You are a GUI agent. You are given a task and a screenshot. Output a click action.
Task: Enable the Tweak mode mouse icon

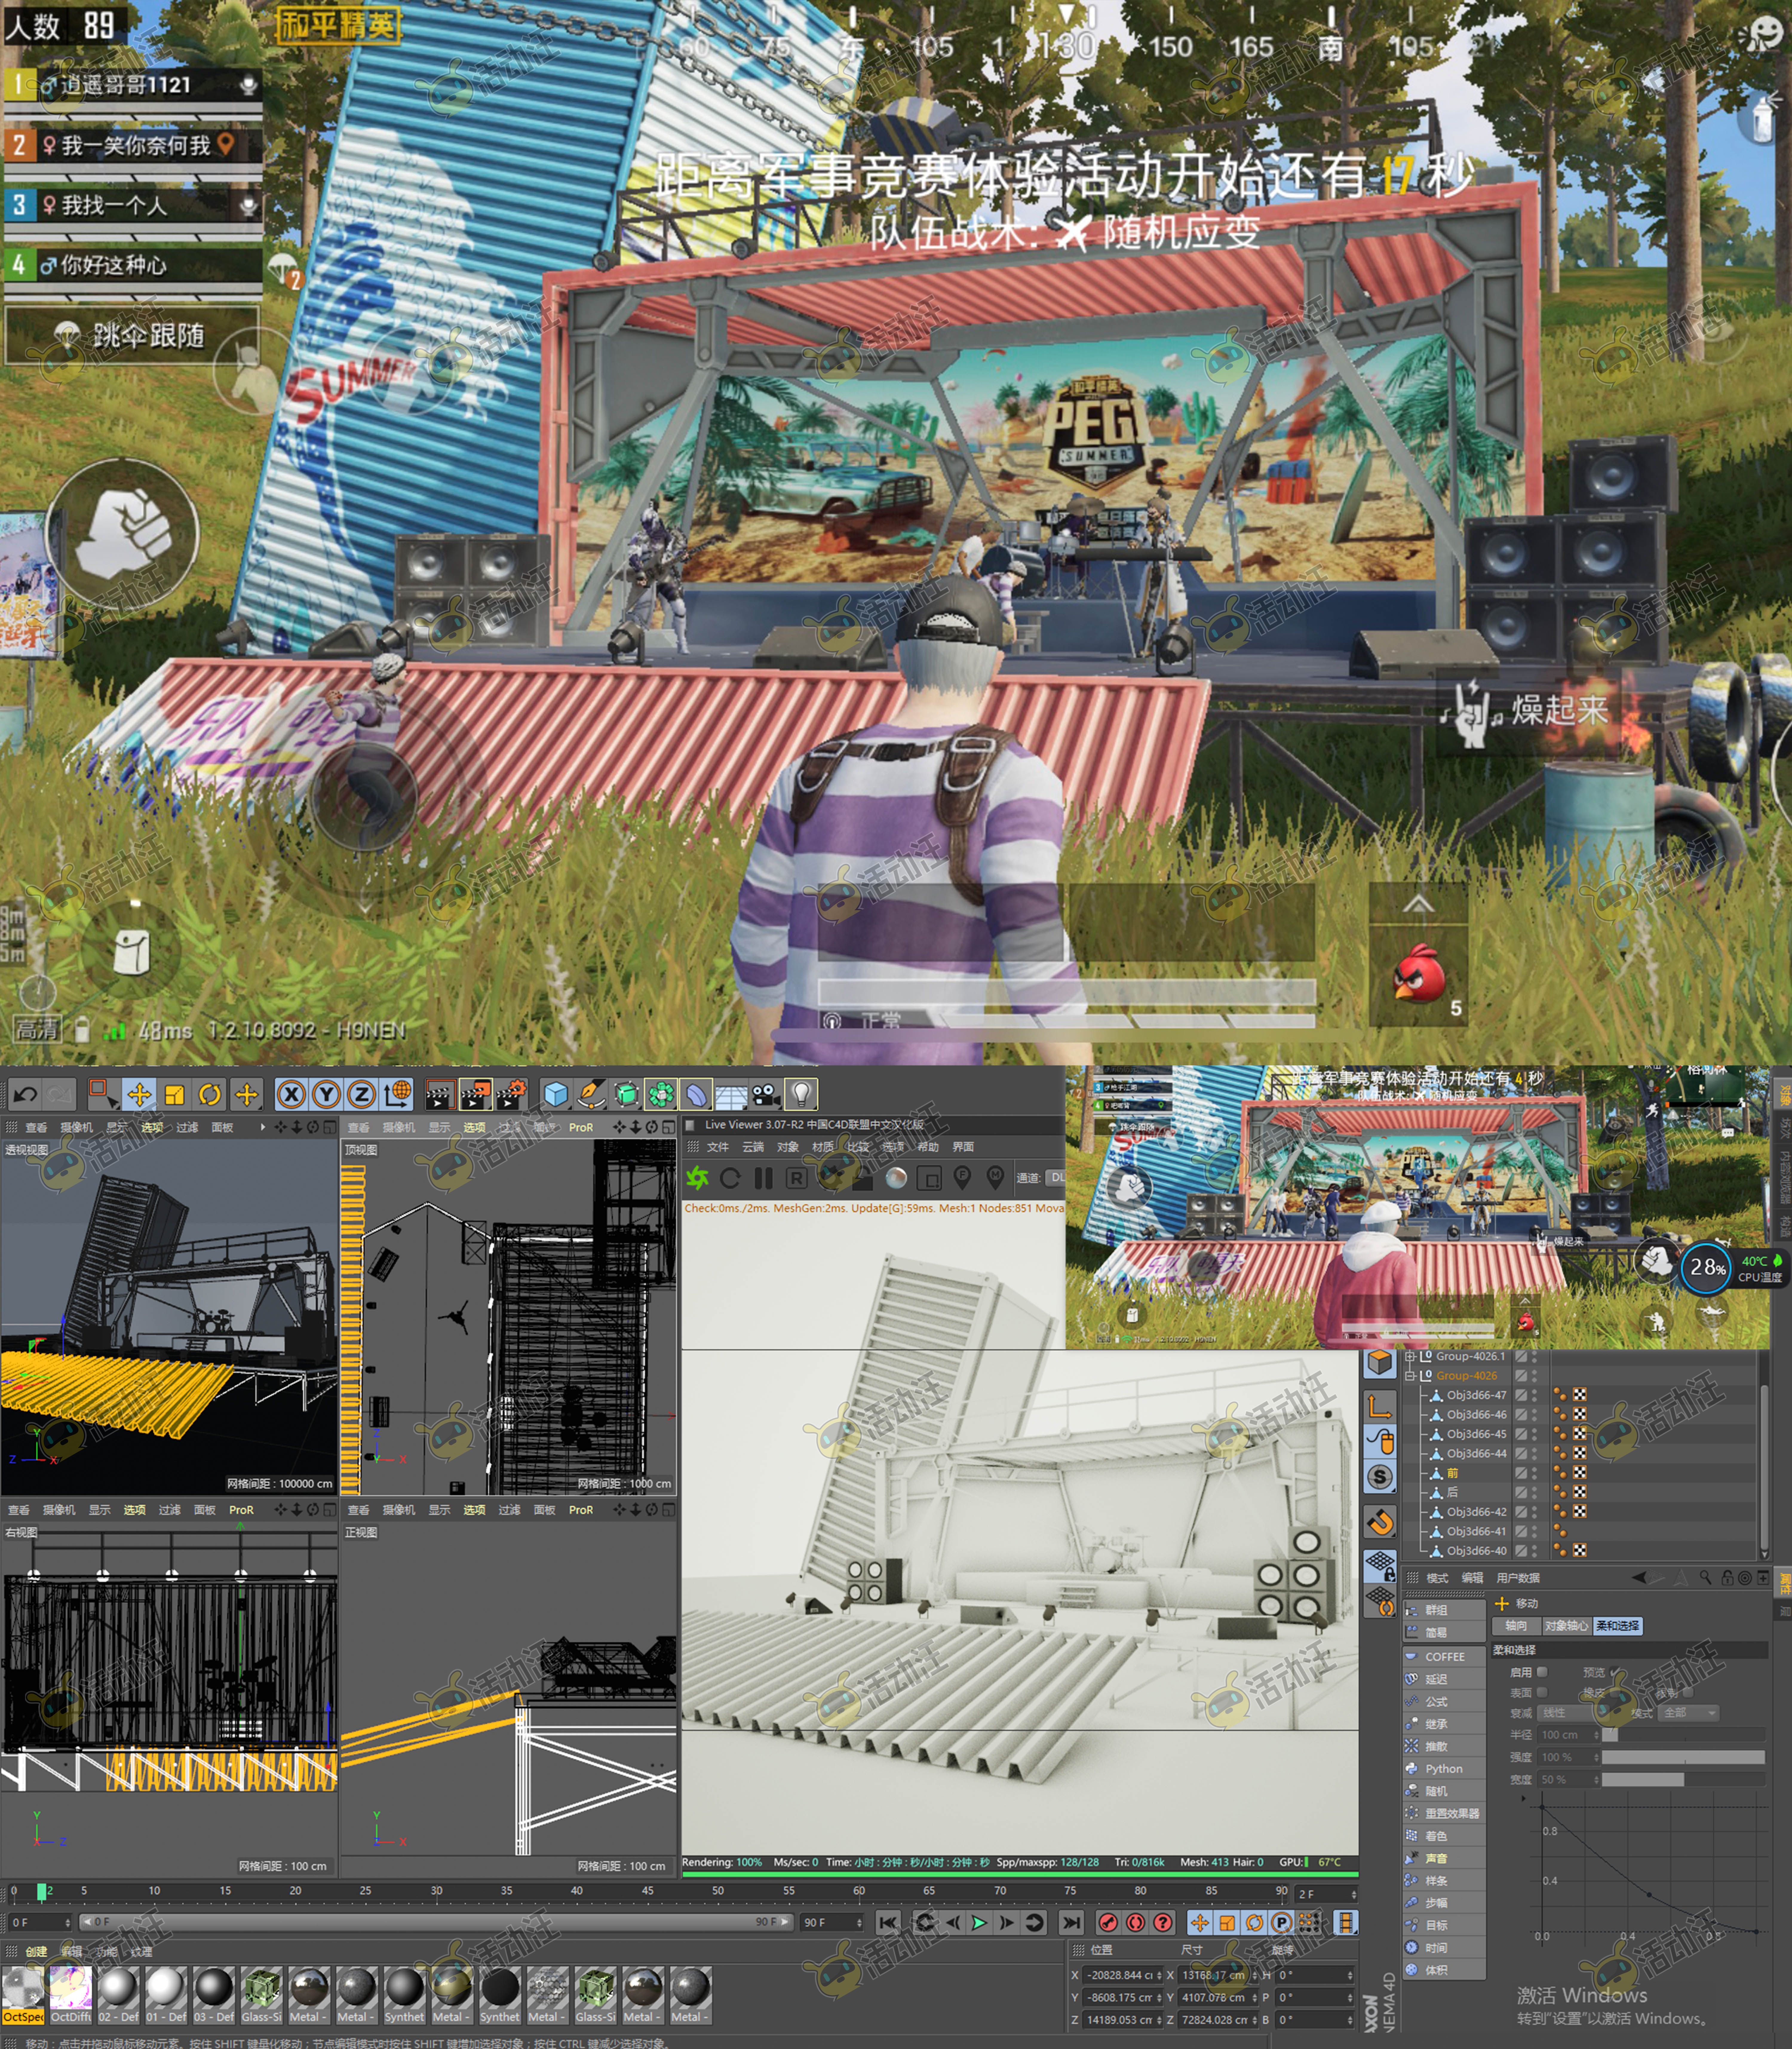[1380, 1441]
